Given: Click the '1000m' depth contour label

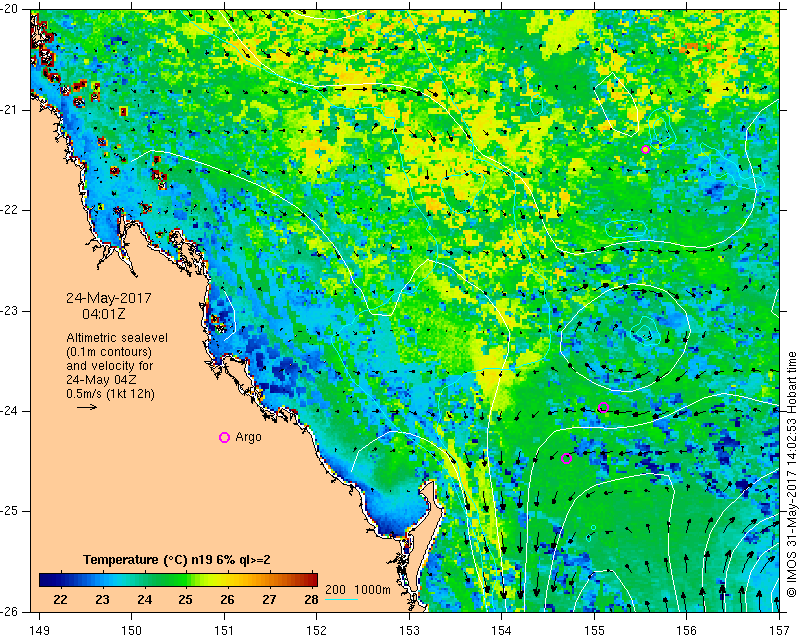Looking at the screenshot, I should tap(372, 589).
